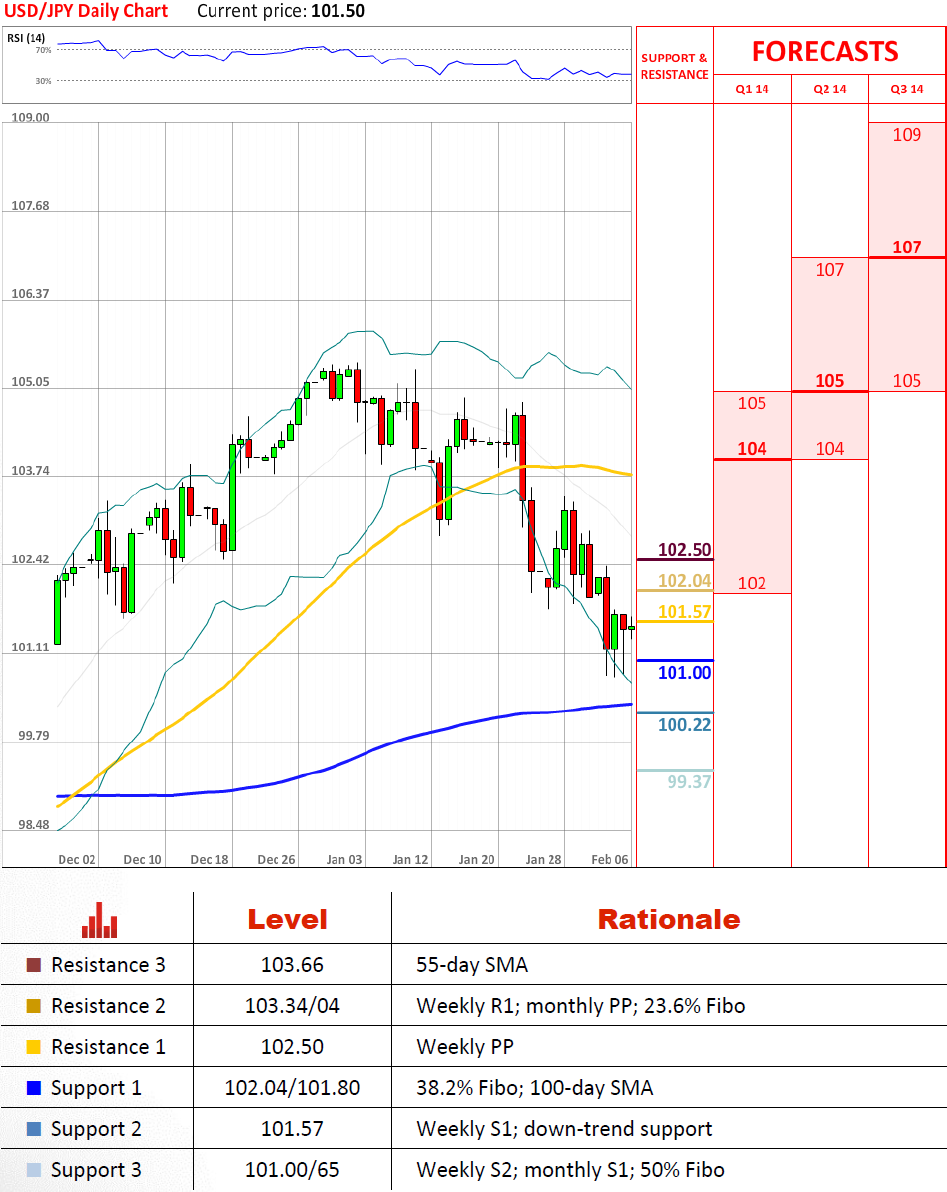Click the RSI 70% threshold label

pos(43,50)
